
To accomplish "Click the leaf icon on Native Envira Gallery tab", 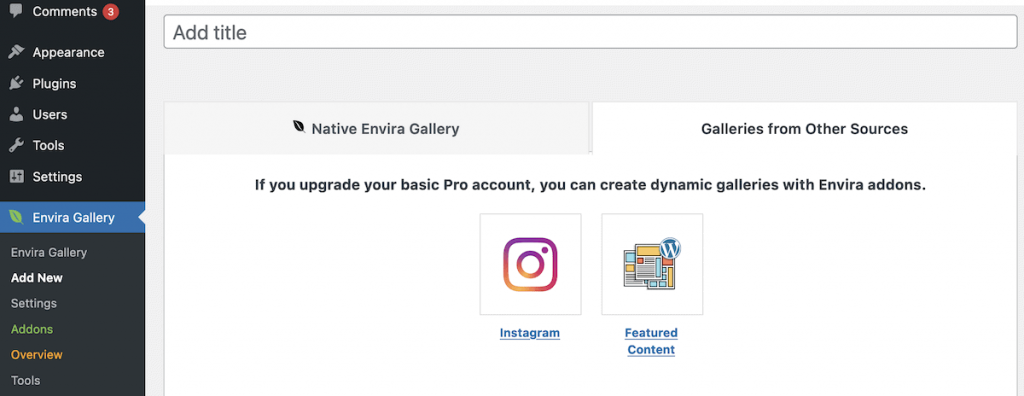I will (x=299, y=127).
